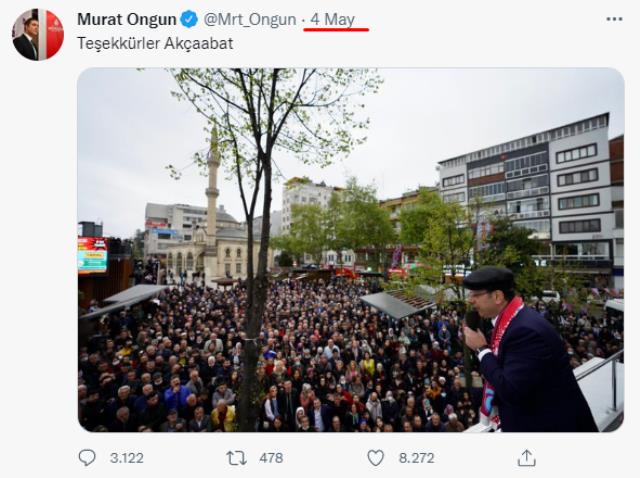Click the 478 retweet count
The width and height of the screenshot is (640, 478).
click(x=271, y=458)
